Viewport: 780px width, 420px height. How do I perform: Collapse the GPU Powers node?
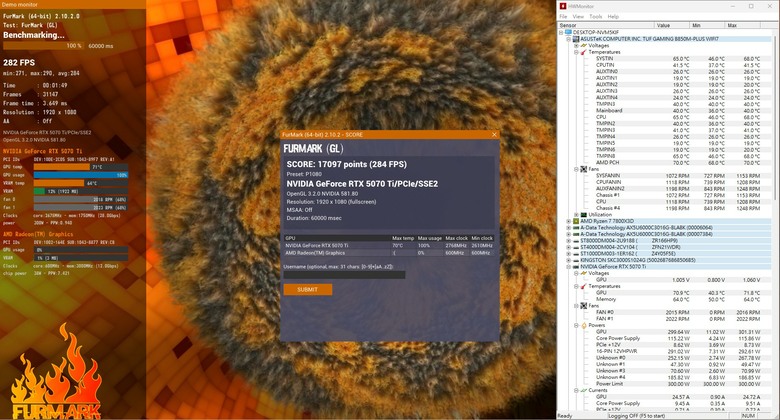(x=576, y=325)
